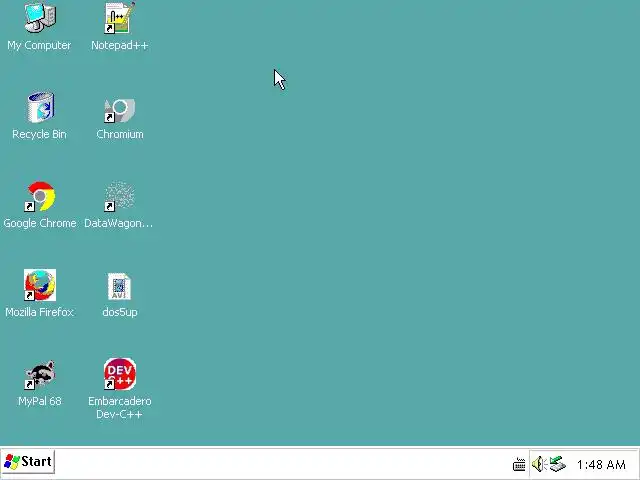Select the Chromium shortcut icon

[x=119, y=110]
